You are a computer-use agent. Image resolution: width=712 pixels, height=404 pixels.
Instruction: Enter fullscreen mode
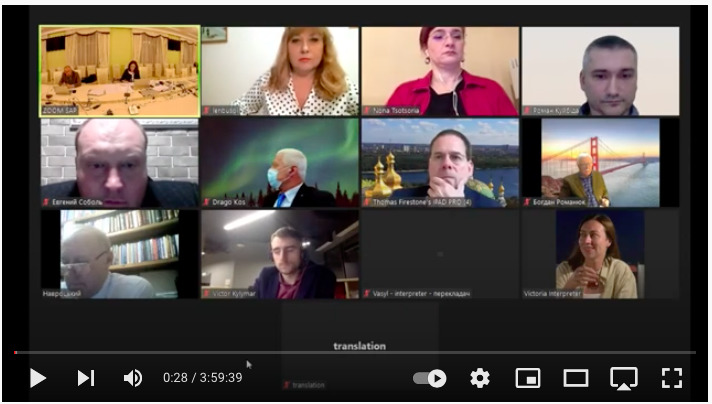point(672,378)
